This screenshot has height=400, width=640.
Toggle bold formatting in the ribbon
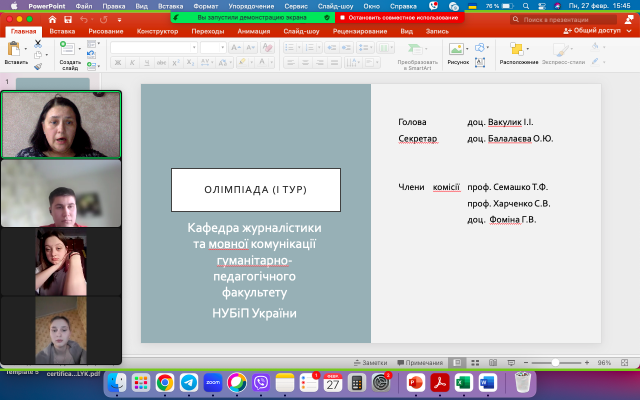[116, 63]
